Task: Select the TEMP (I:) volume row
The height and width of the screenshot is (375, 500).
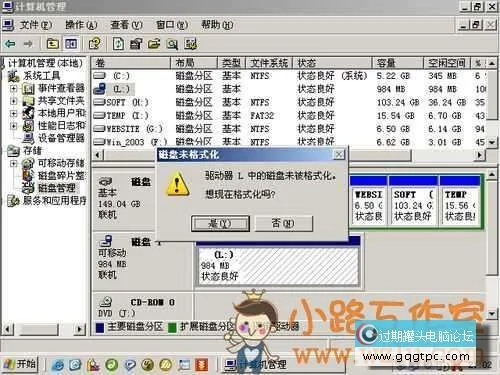Action: click(x=289, y=115)
